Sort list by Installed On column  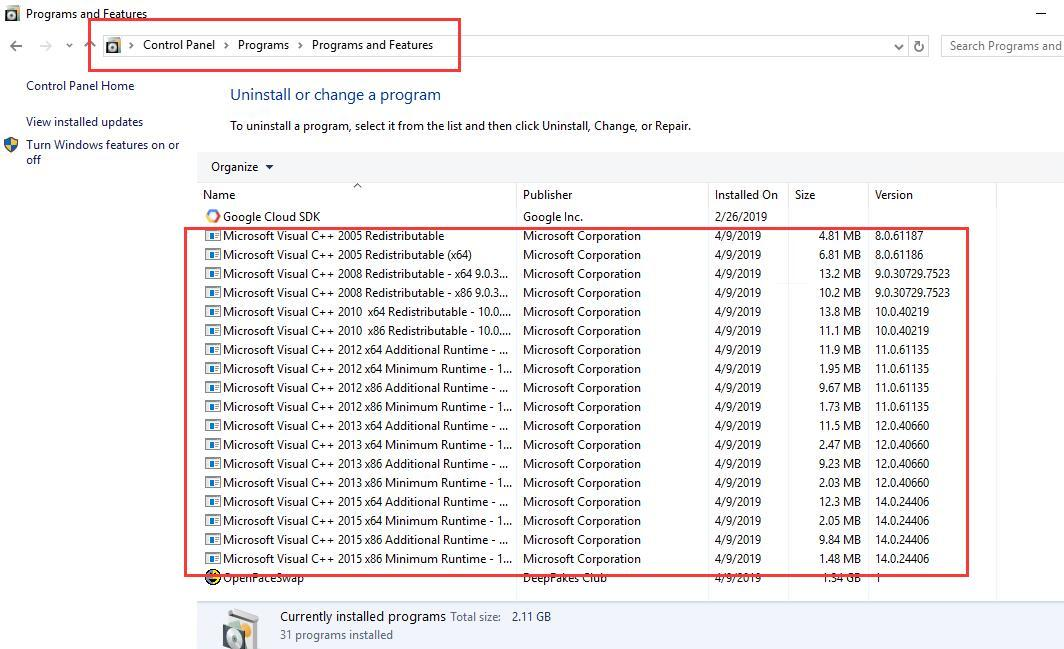coord(746,195)
